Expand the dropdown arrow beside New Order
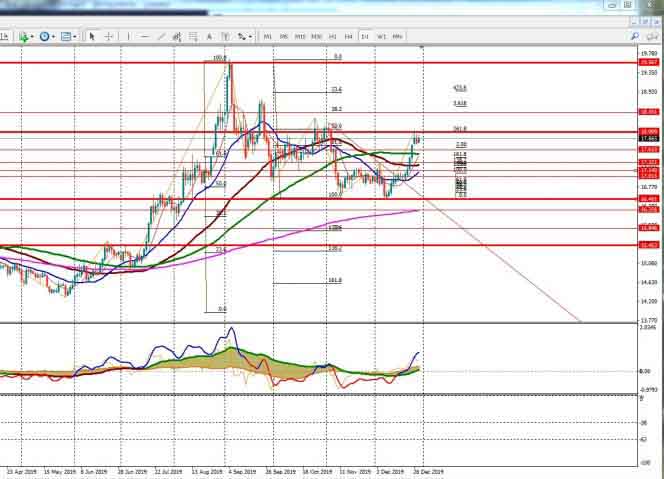Viewport: 664px width, 479px height. click(32, 37)
